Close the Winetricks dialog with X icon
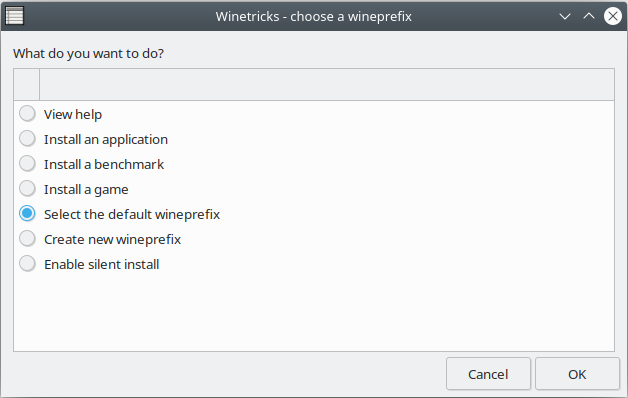The image size is (628, 398). 613,16
